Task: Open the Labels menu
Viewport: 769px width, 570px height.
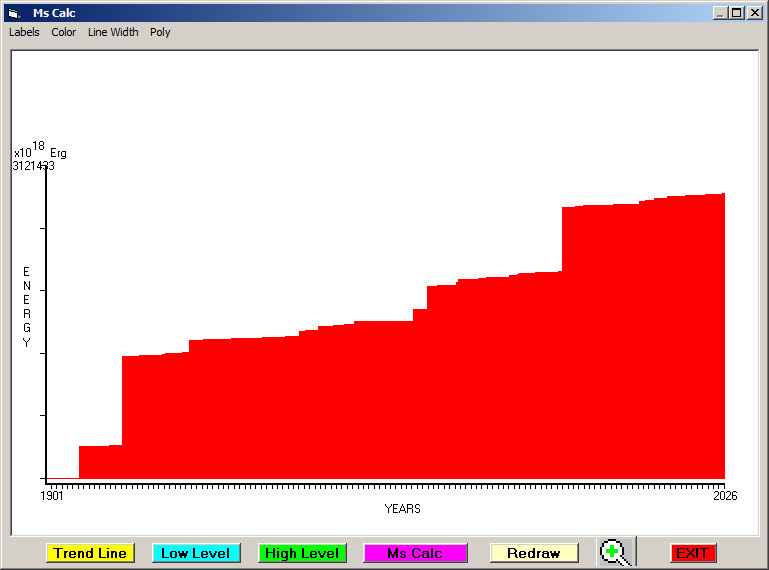Action: pyautogui.click(x=24, y=32)
